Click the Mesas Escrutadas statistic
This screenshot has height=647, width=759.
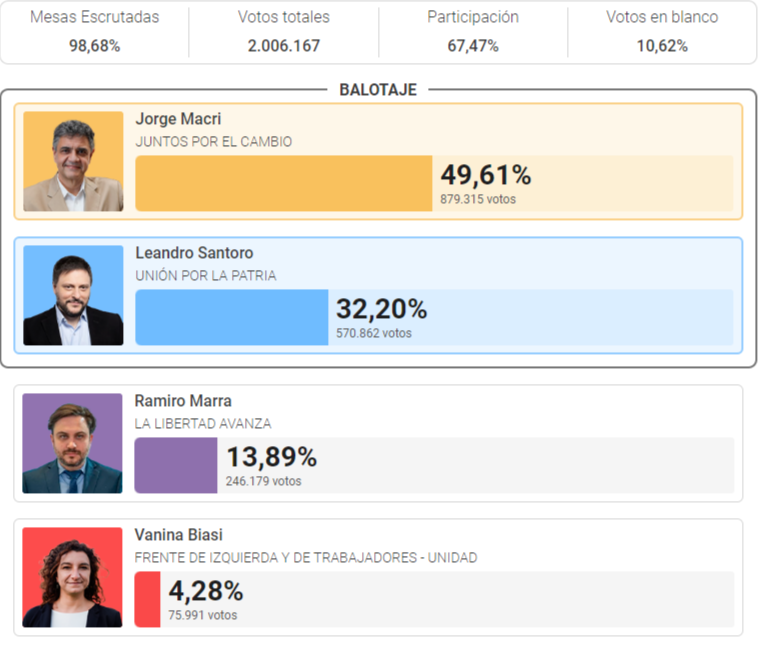[94, 31]
